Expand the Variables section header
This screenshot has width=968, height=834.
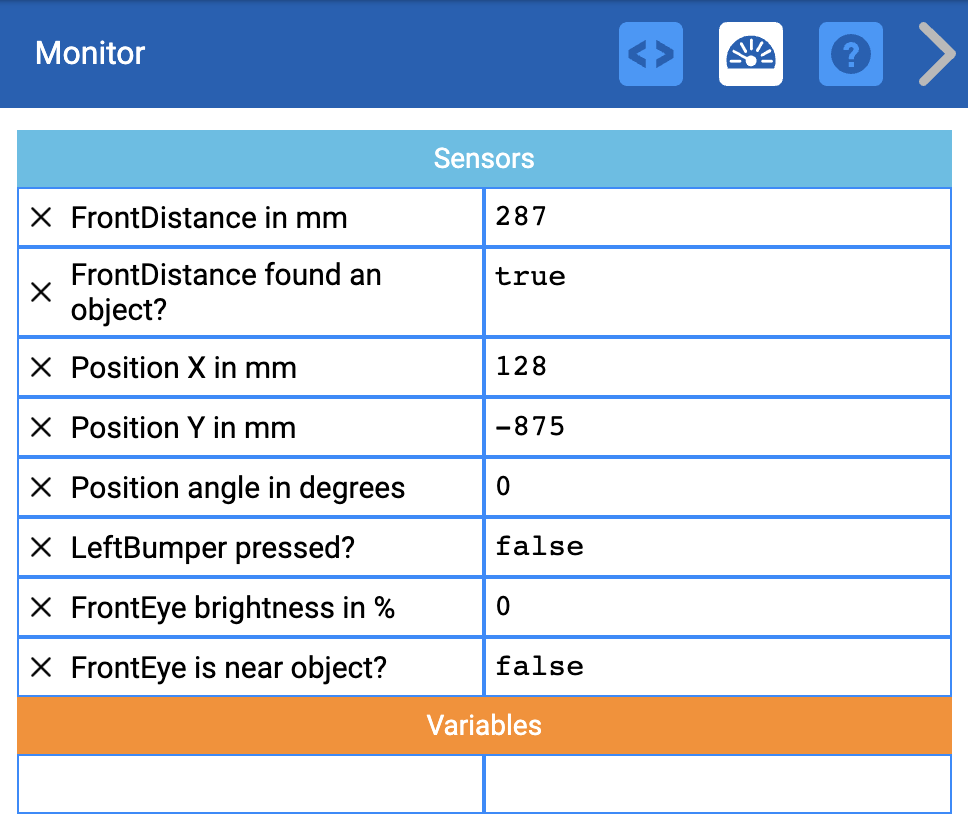[484, 726]
